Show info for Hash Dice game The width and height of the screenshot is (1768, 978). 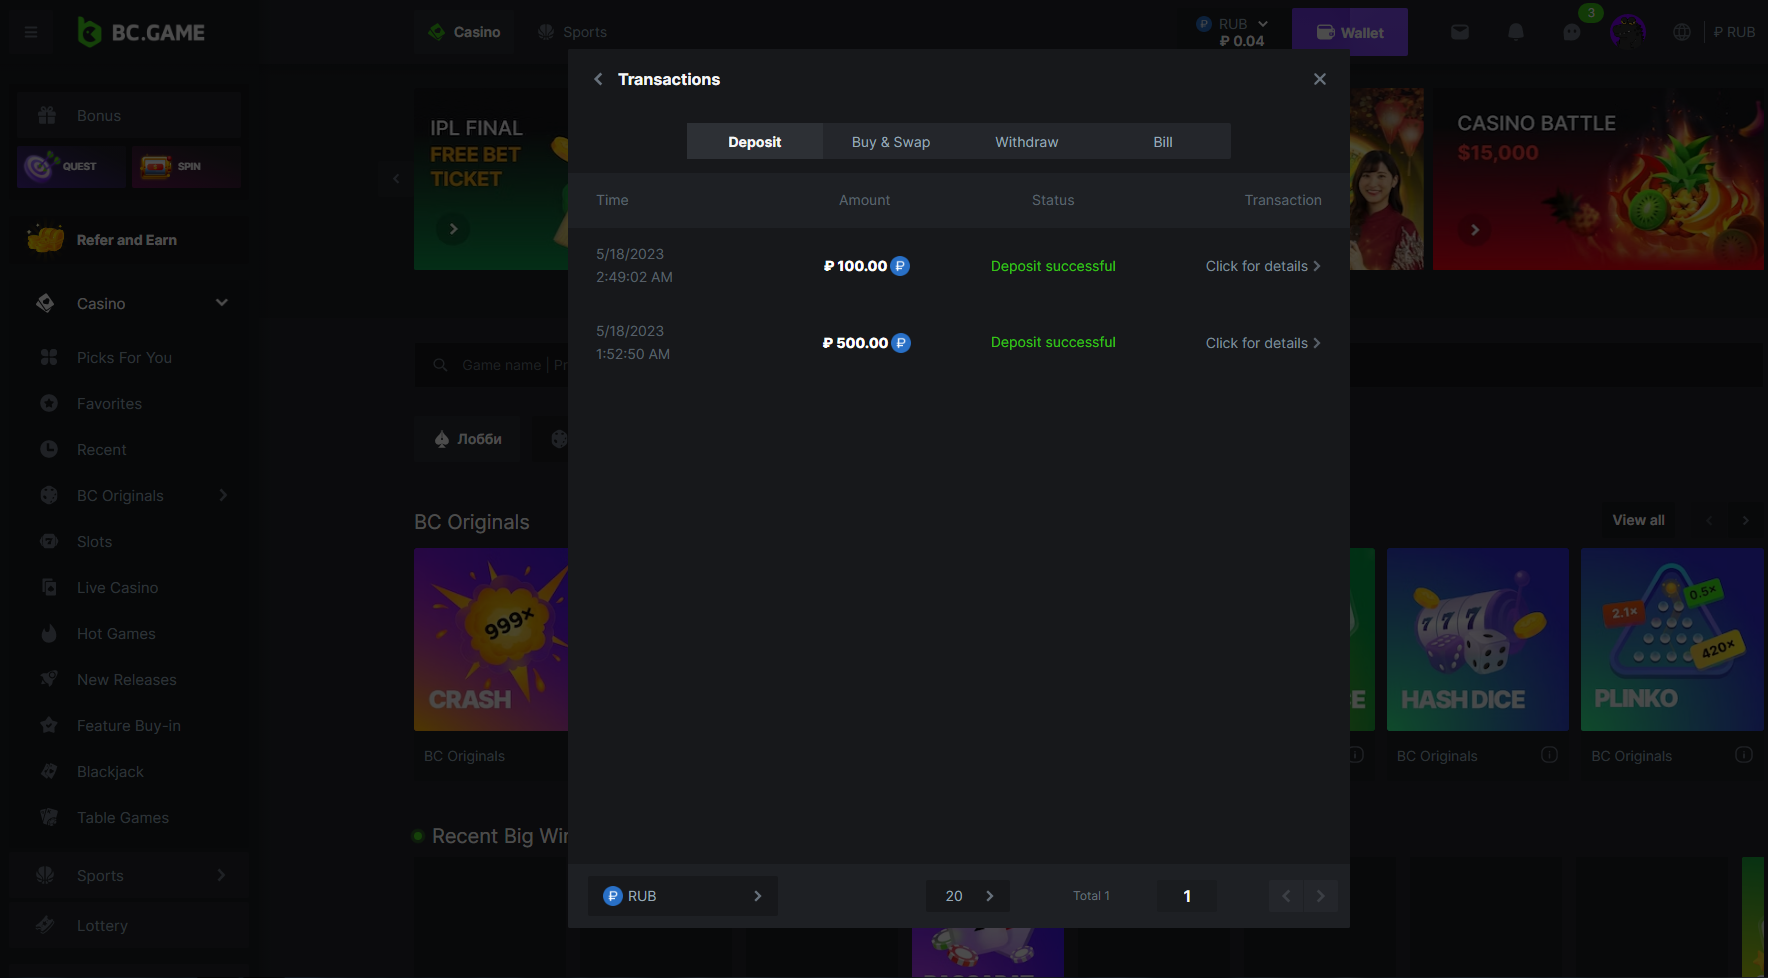click(x=1549, y=755)
